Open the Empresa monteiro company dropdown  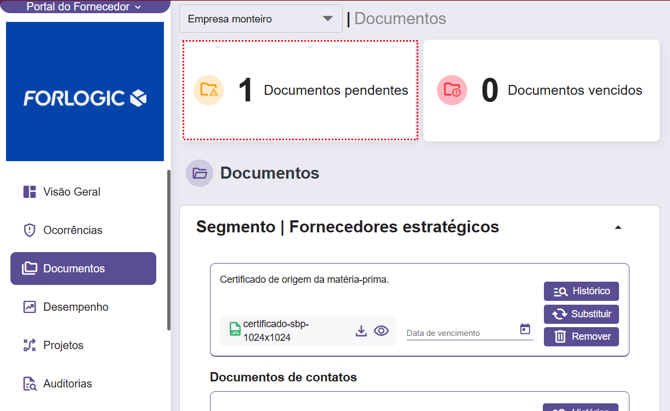pos(261,19)
